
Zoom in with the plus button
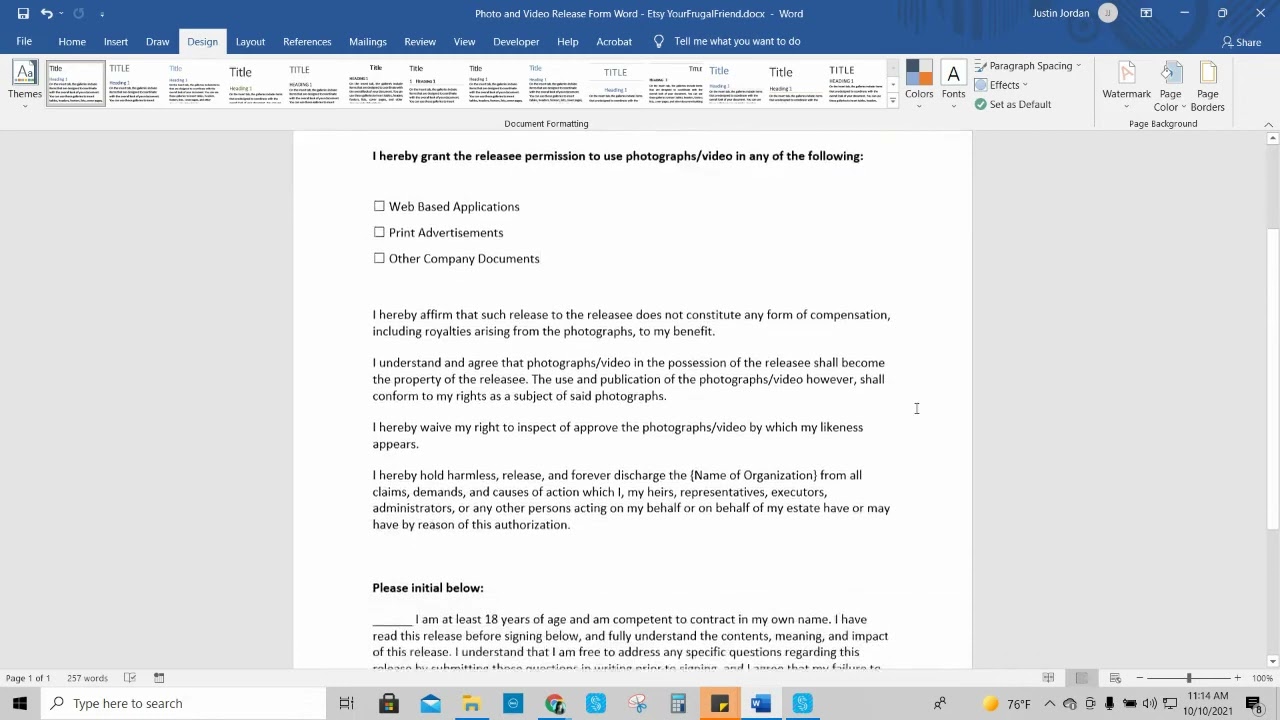(1237, 678)
